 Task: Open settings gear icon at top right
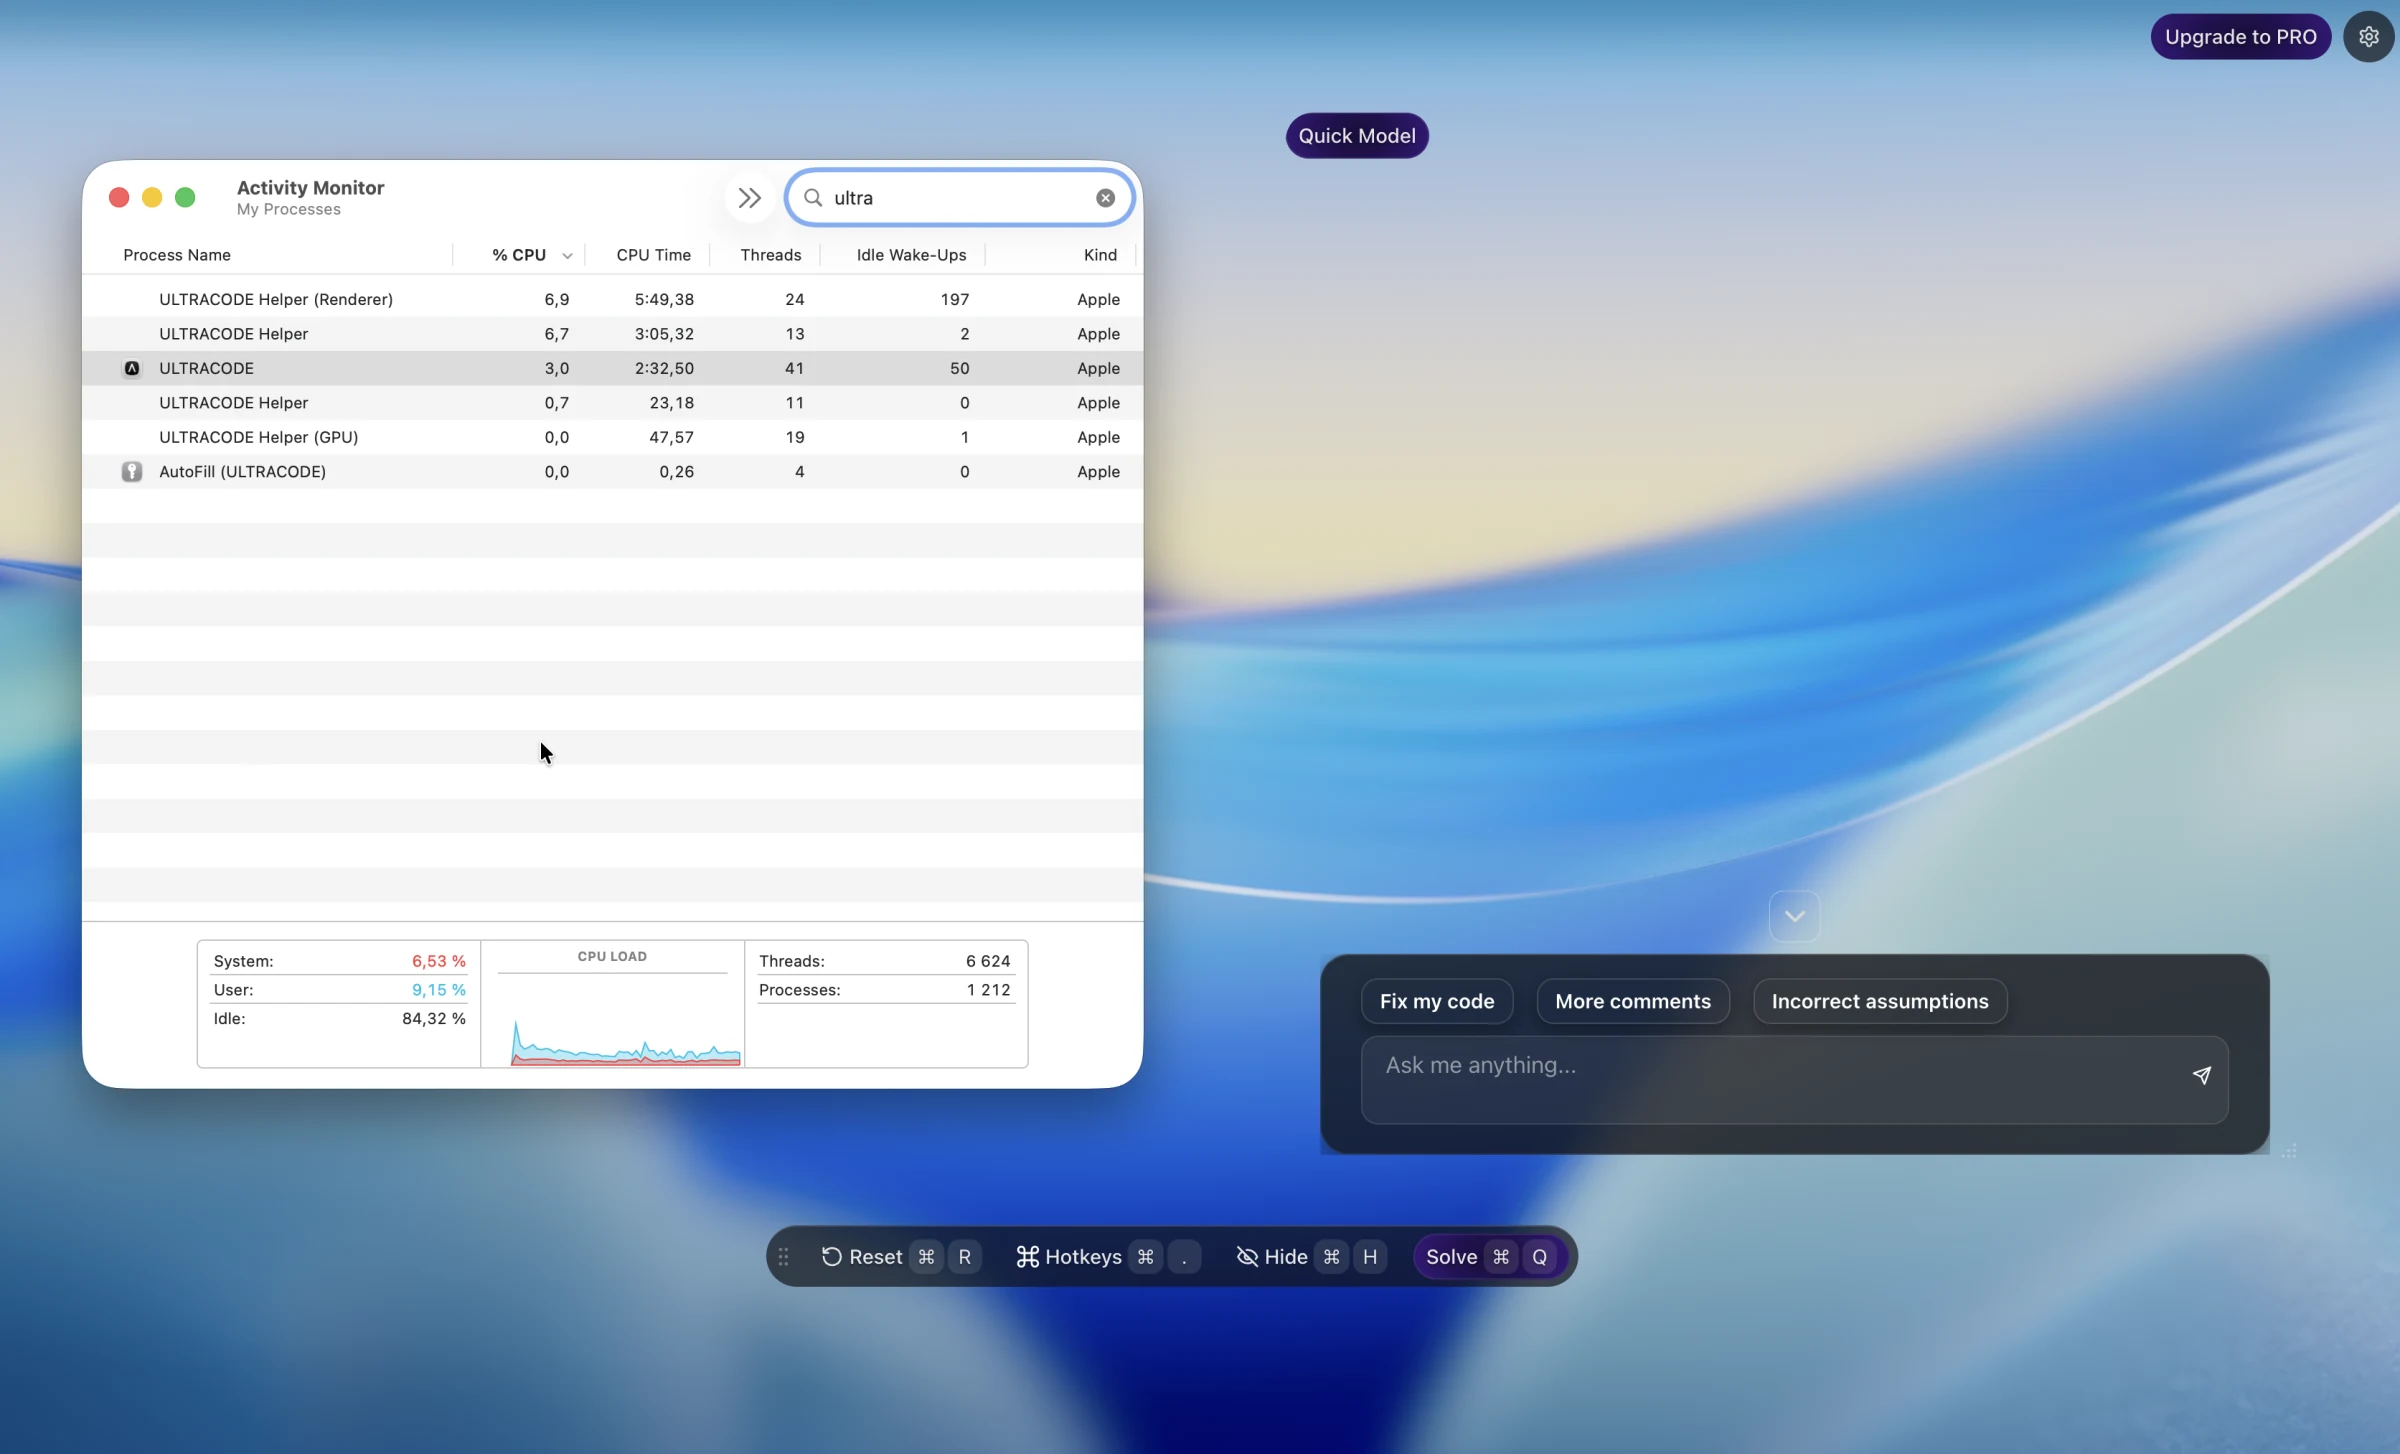click(2368, 37)
